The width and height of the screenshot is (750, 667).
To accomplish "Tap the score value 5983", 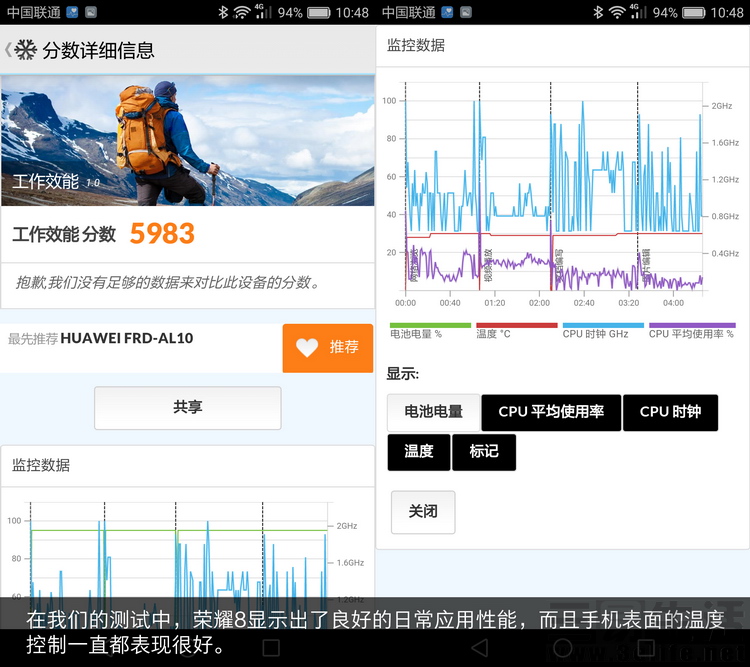I will coord(162,233).
